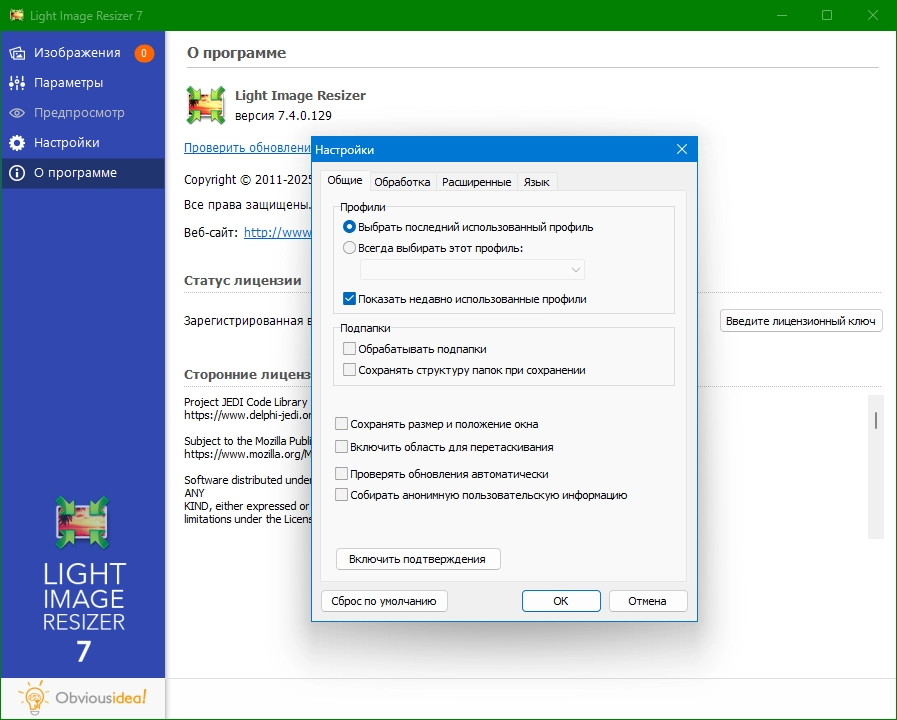Click Отмена to cancel settings
897x720 pixels.
point(648,601)
